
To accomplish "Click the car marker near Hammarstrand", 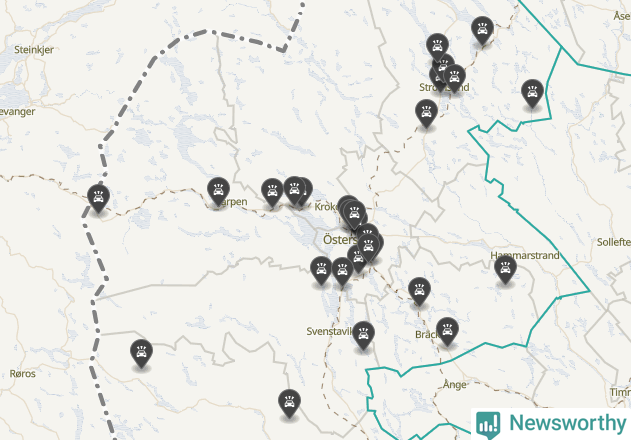I will 505,269.
